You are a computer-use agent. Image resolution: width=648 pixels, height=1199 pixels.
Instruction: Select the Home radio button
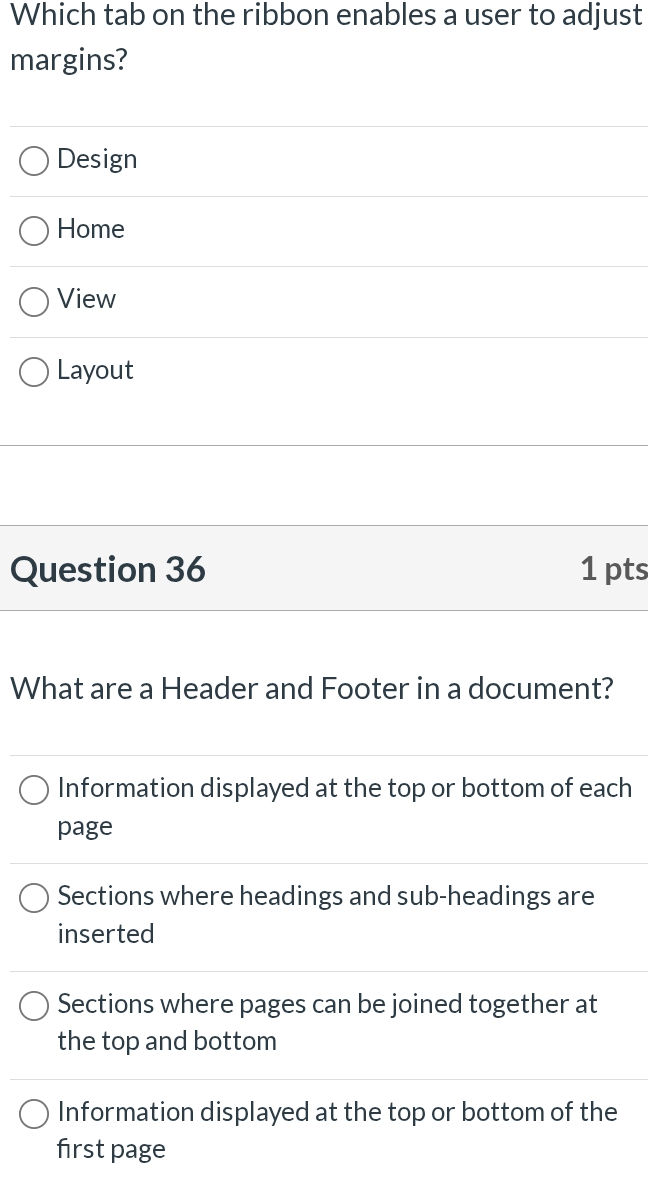pos(33,231)
